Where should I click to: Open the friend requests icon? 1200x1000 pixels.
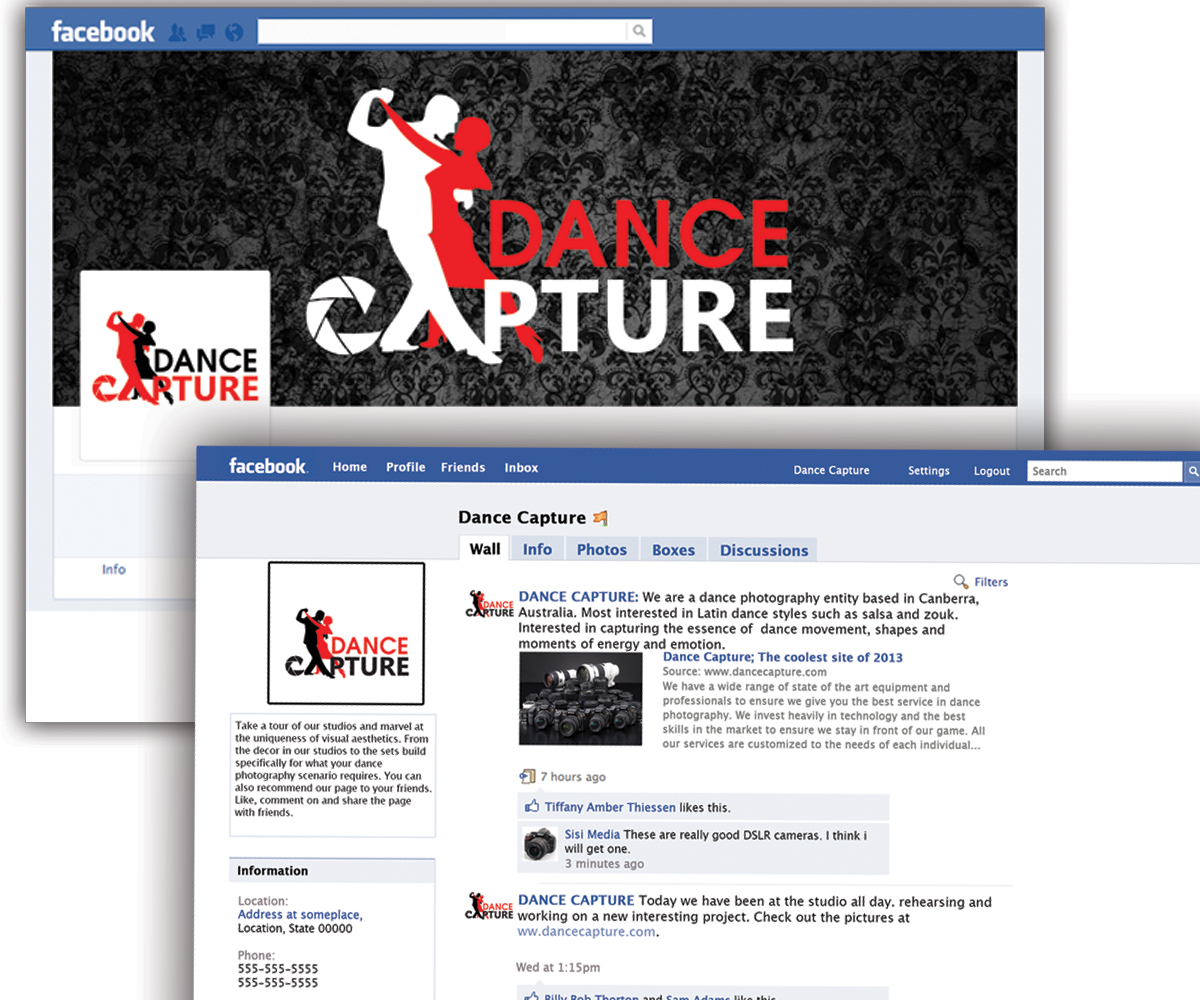(x=177, y=31)
